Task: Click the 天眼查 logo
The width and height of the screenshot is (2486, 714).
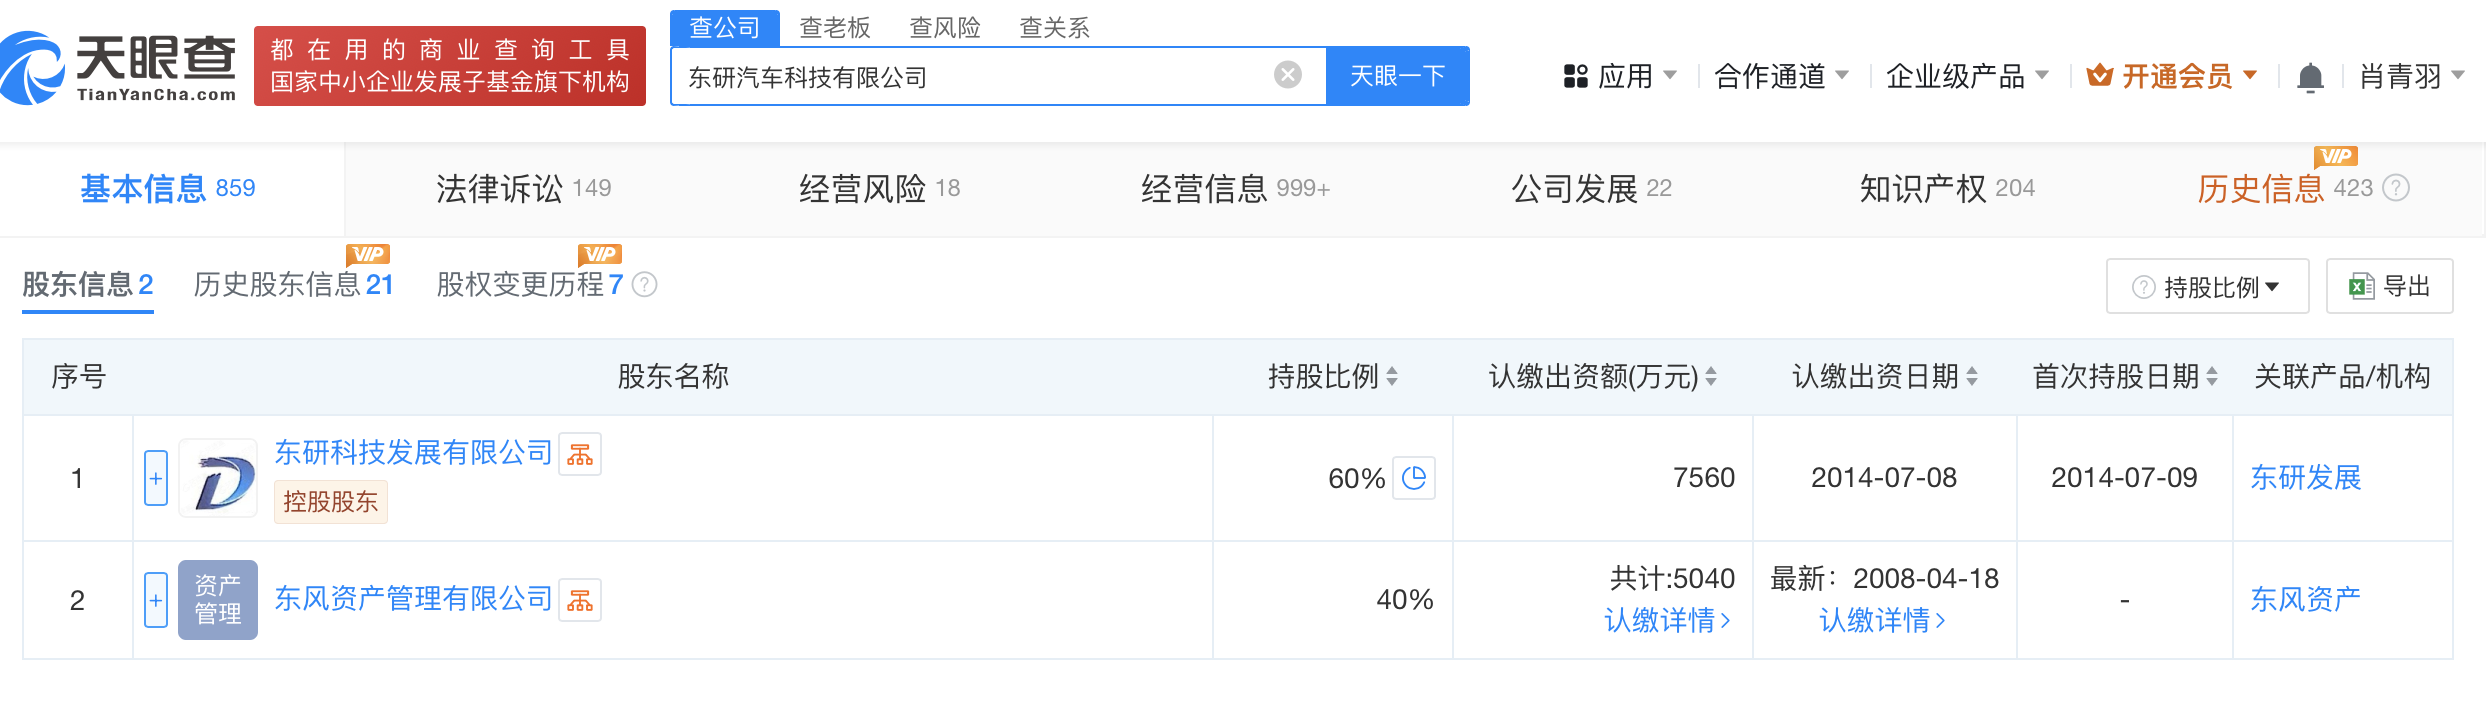Action: pyautogui.click(x=120, y=67)
